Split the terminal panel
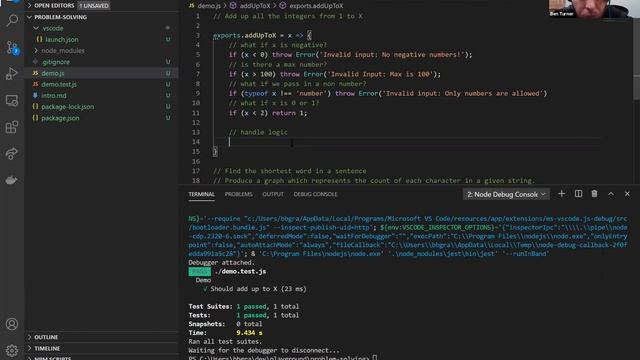The height and width of the screenshot is (360, 640). pyautogui.click(x=578, y=194)
